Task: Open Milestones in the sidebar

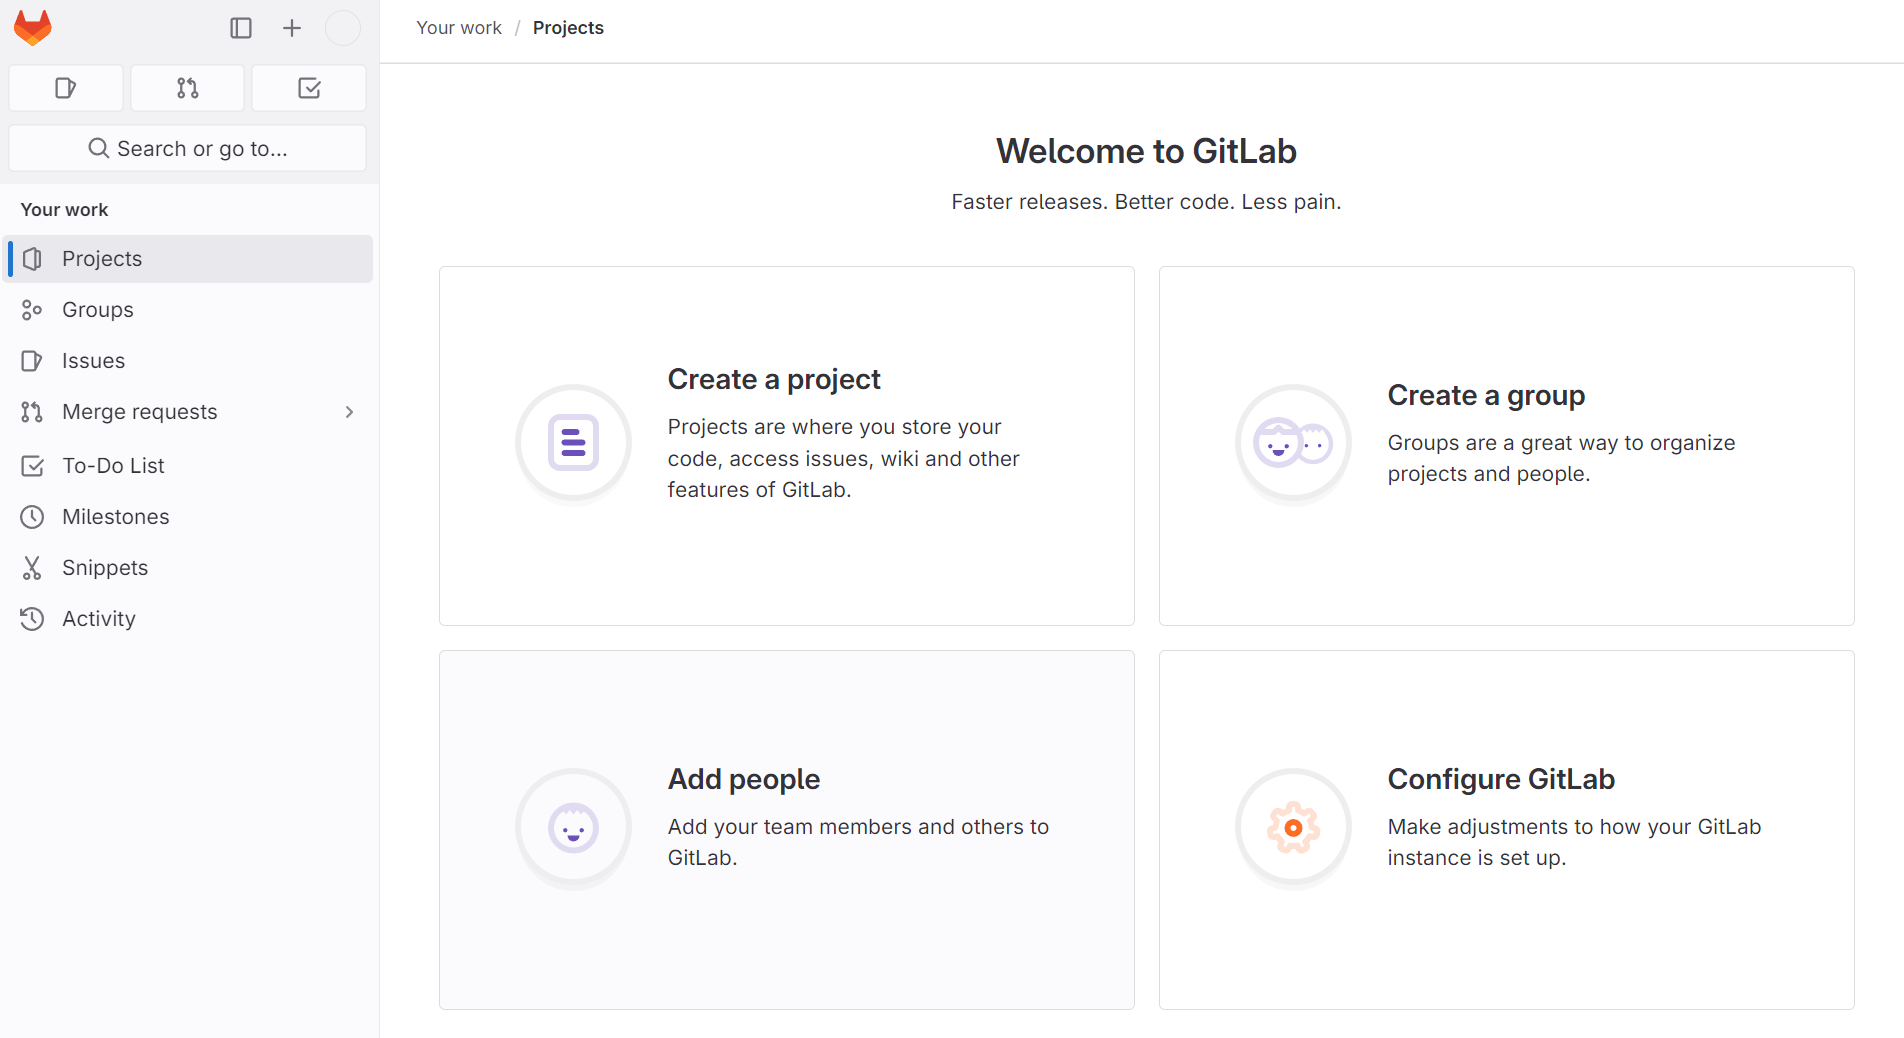Action: [x=190, y=517]
